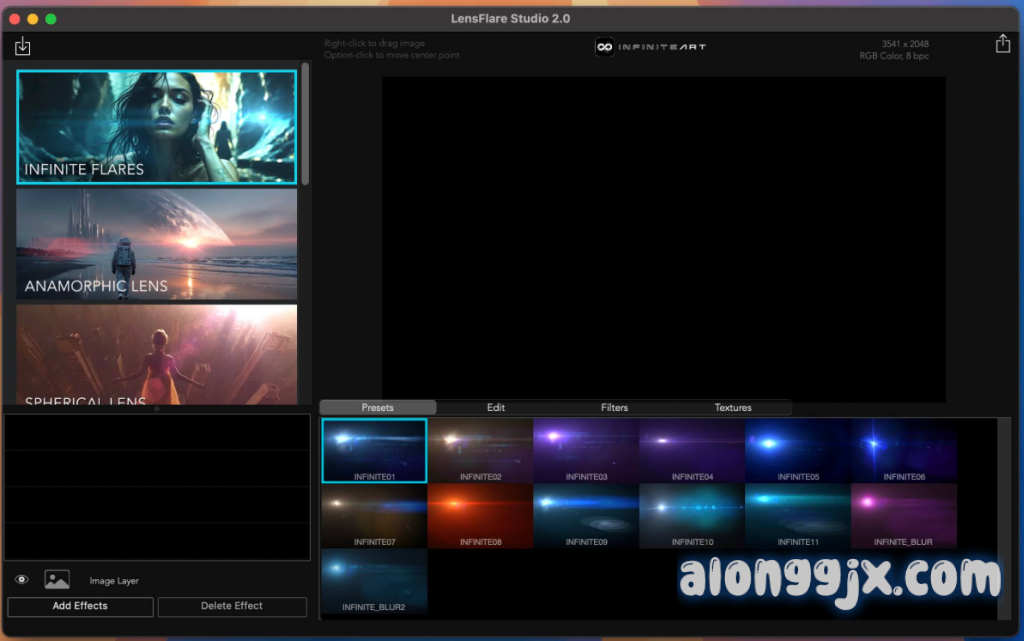Click the black preview canvas

[x=663, y=238]
